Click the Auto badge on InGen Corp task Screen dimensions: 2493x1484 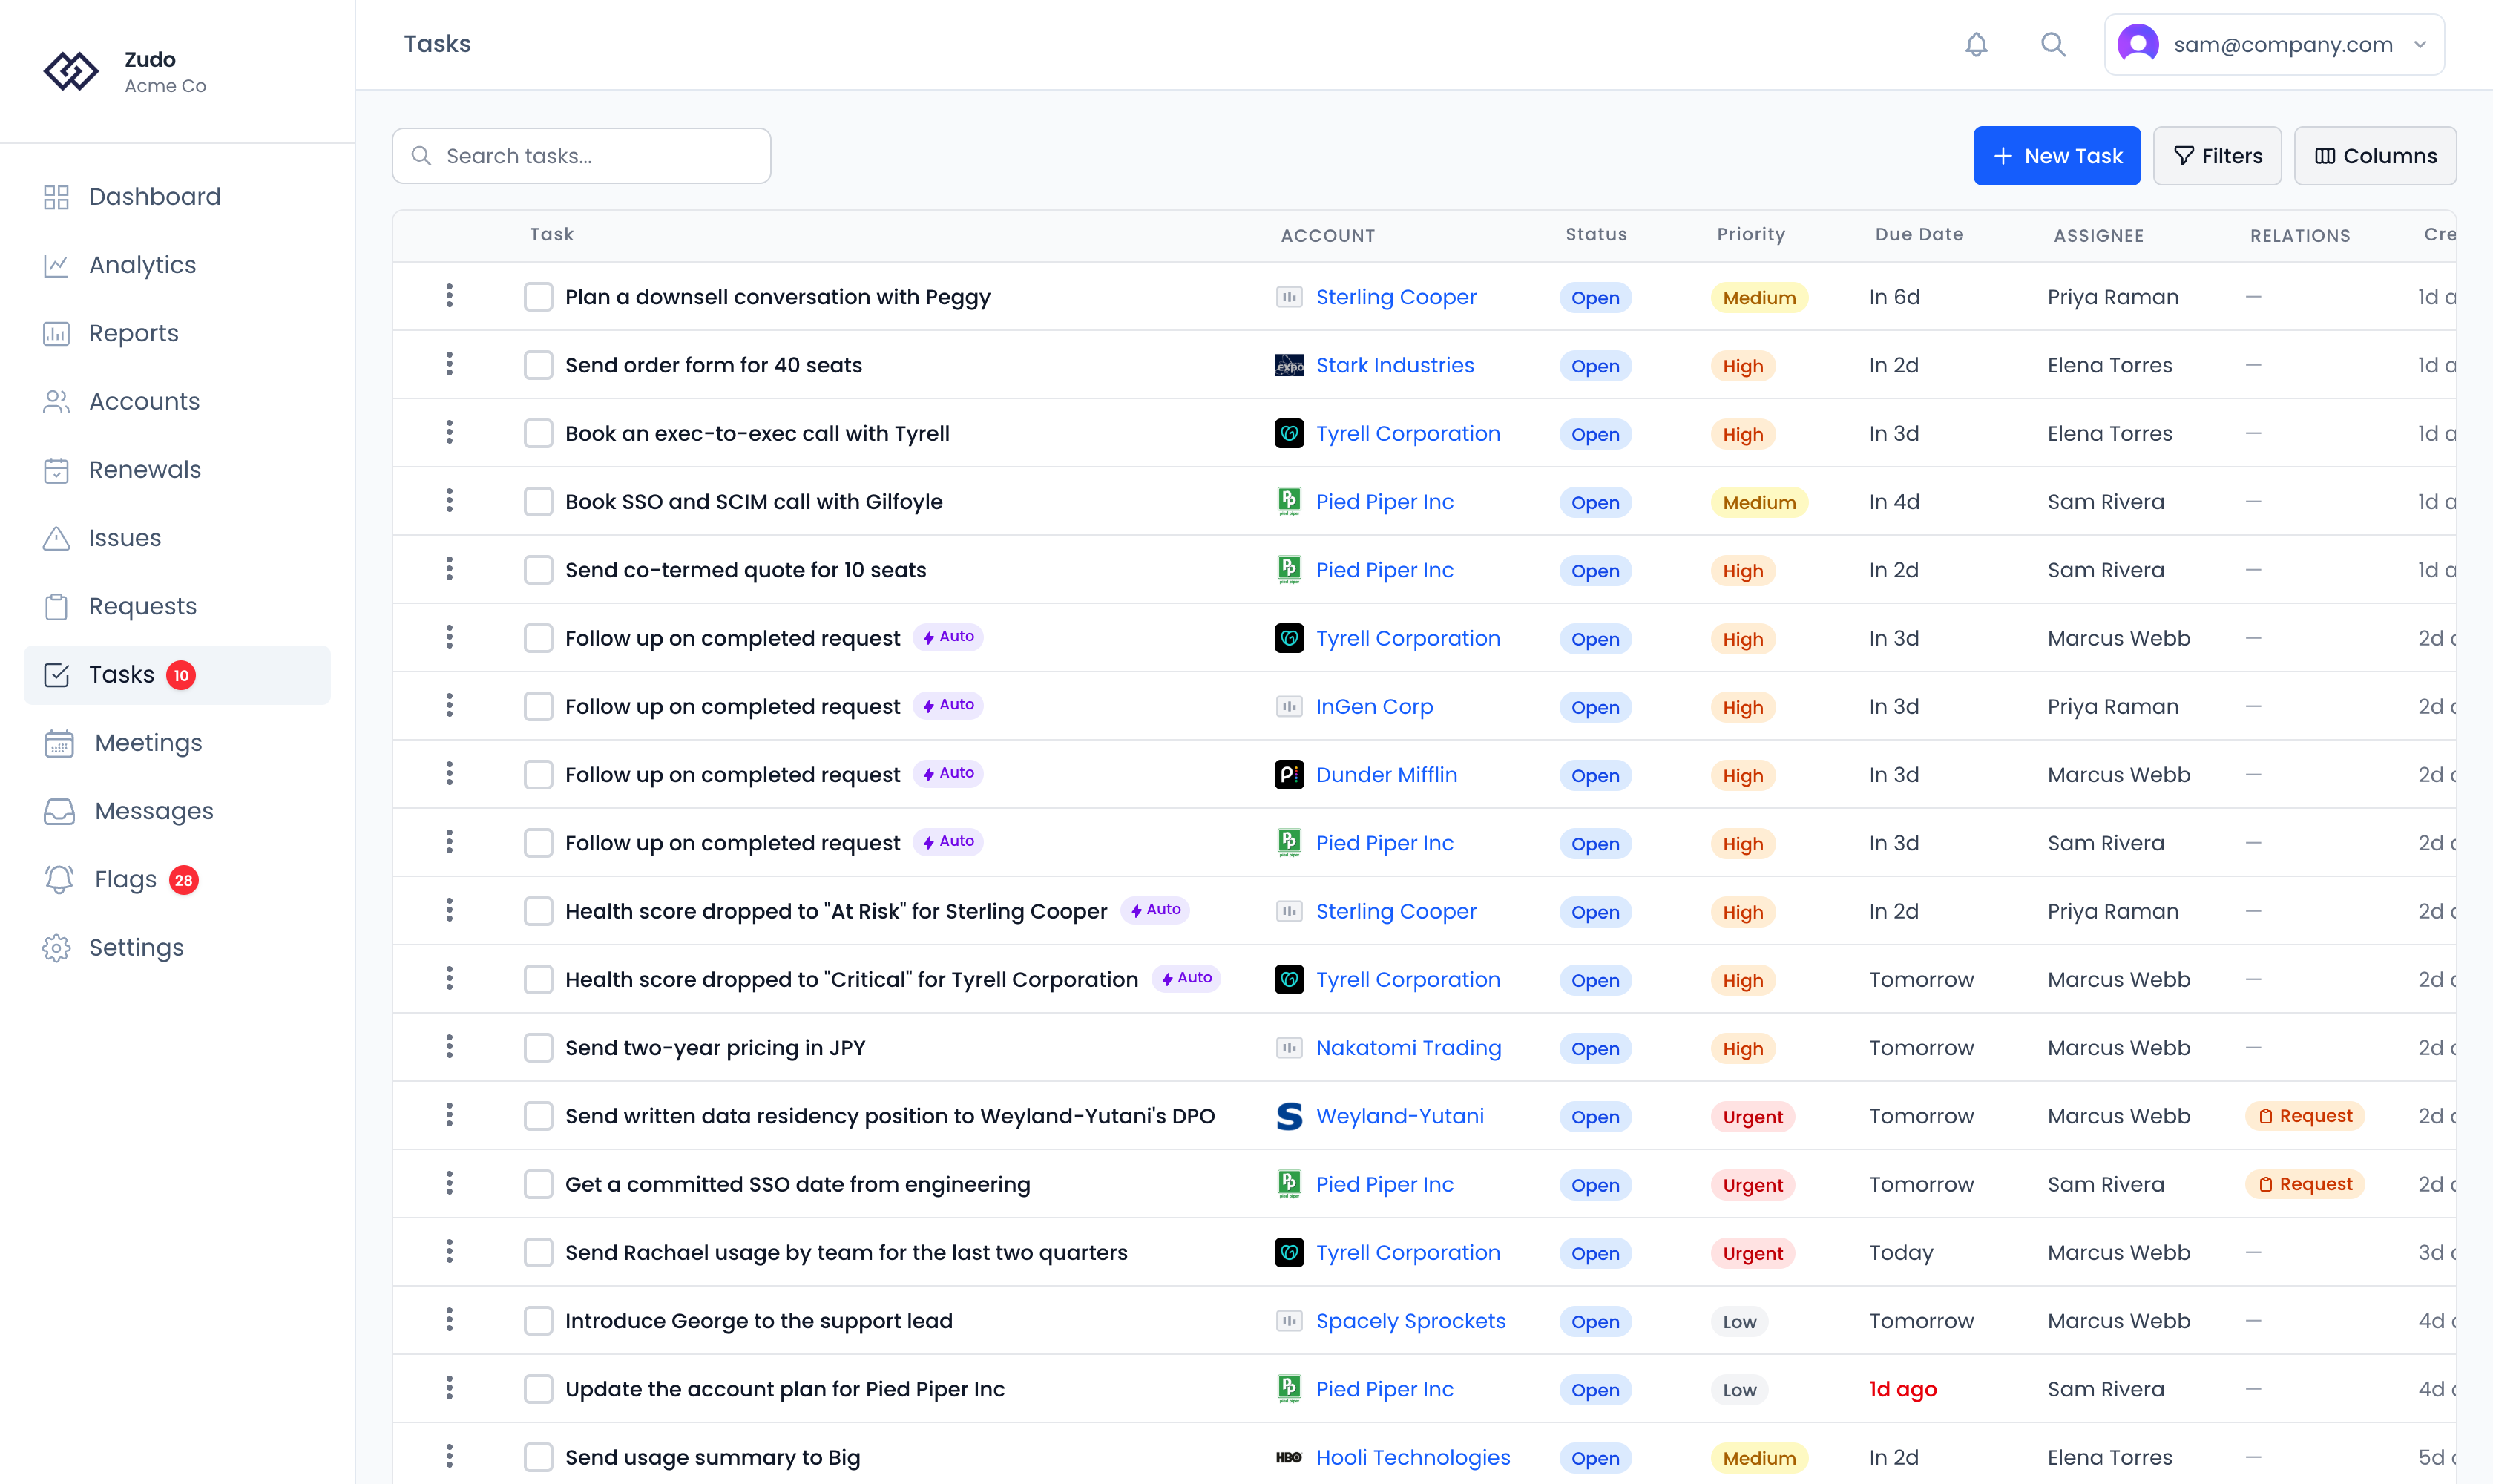[x=948, y=705]
